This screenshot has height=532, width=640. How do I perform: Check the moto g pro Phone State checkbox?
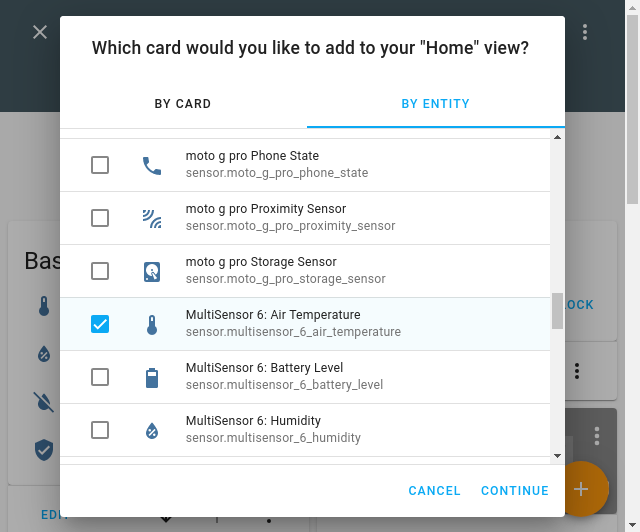pos(100,165)
